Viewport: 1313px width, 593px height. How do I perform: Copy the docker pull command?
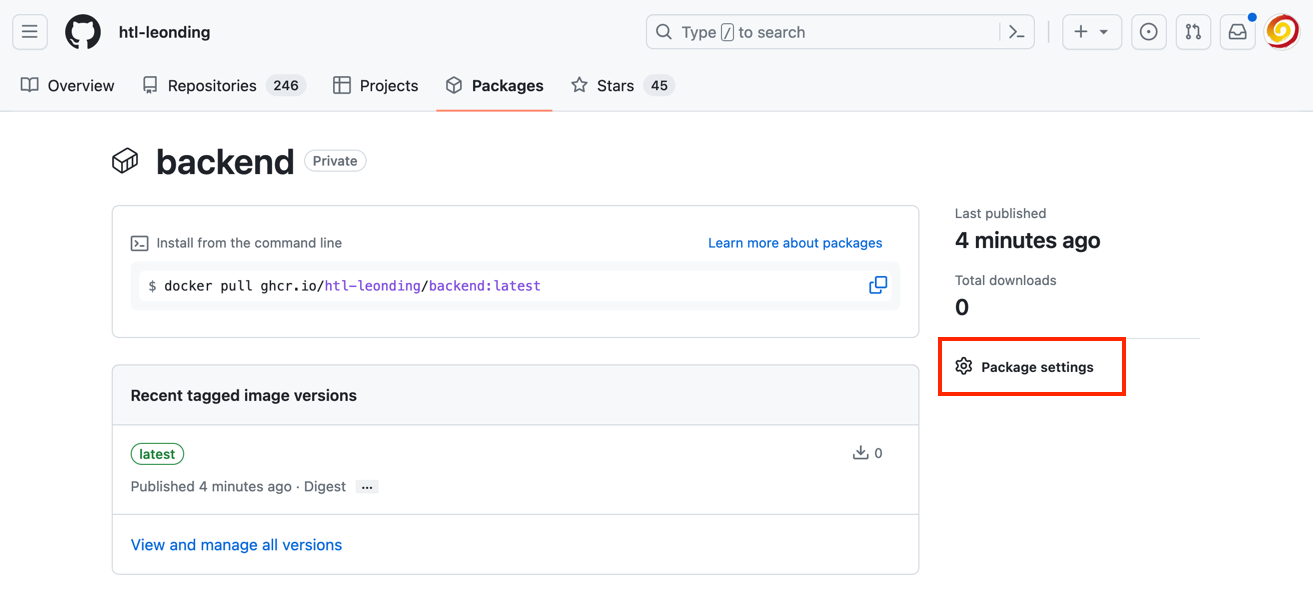click(x=878, y=286)
